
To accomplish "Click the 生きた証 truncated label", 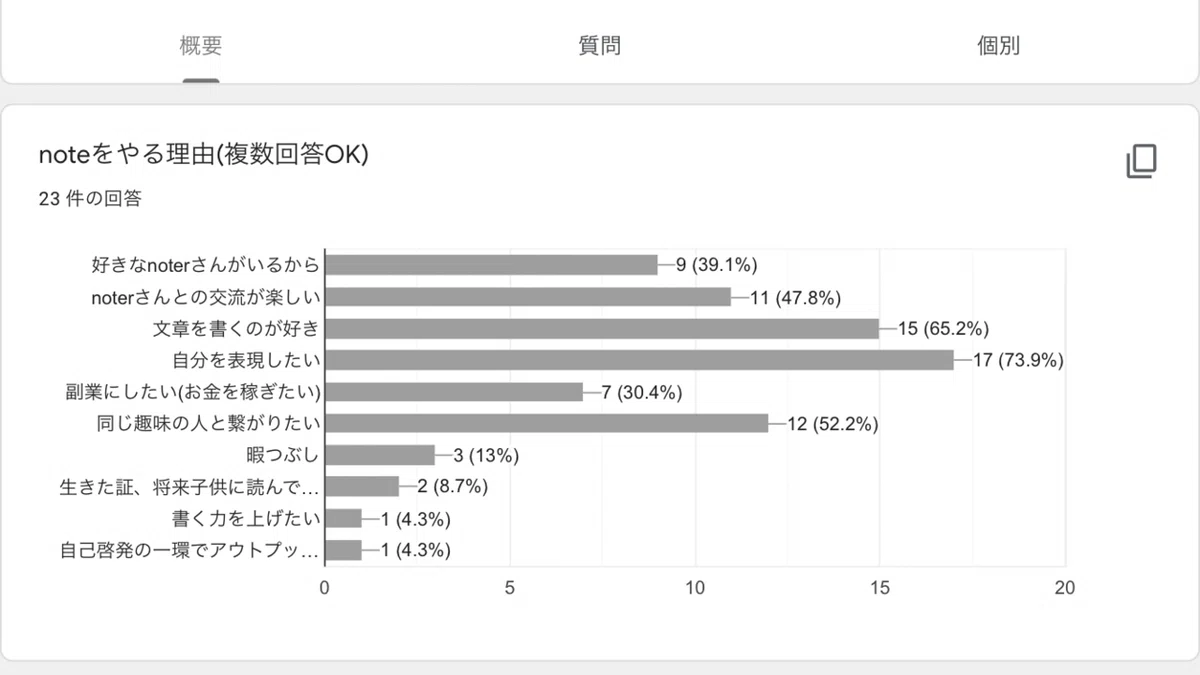I will pos(189,487).
